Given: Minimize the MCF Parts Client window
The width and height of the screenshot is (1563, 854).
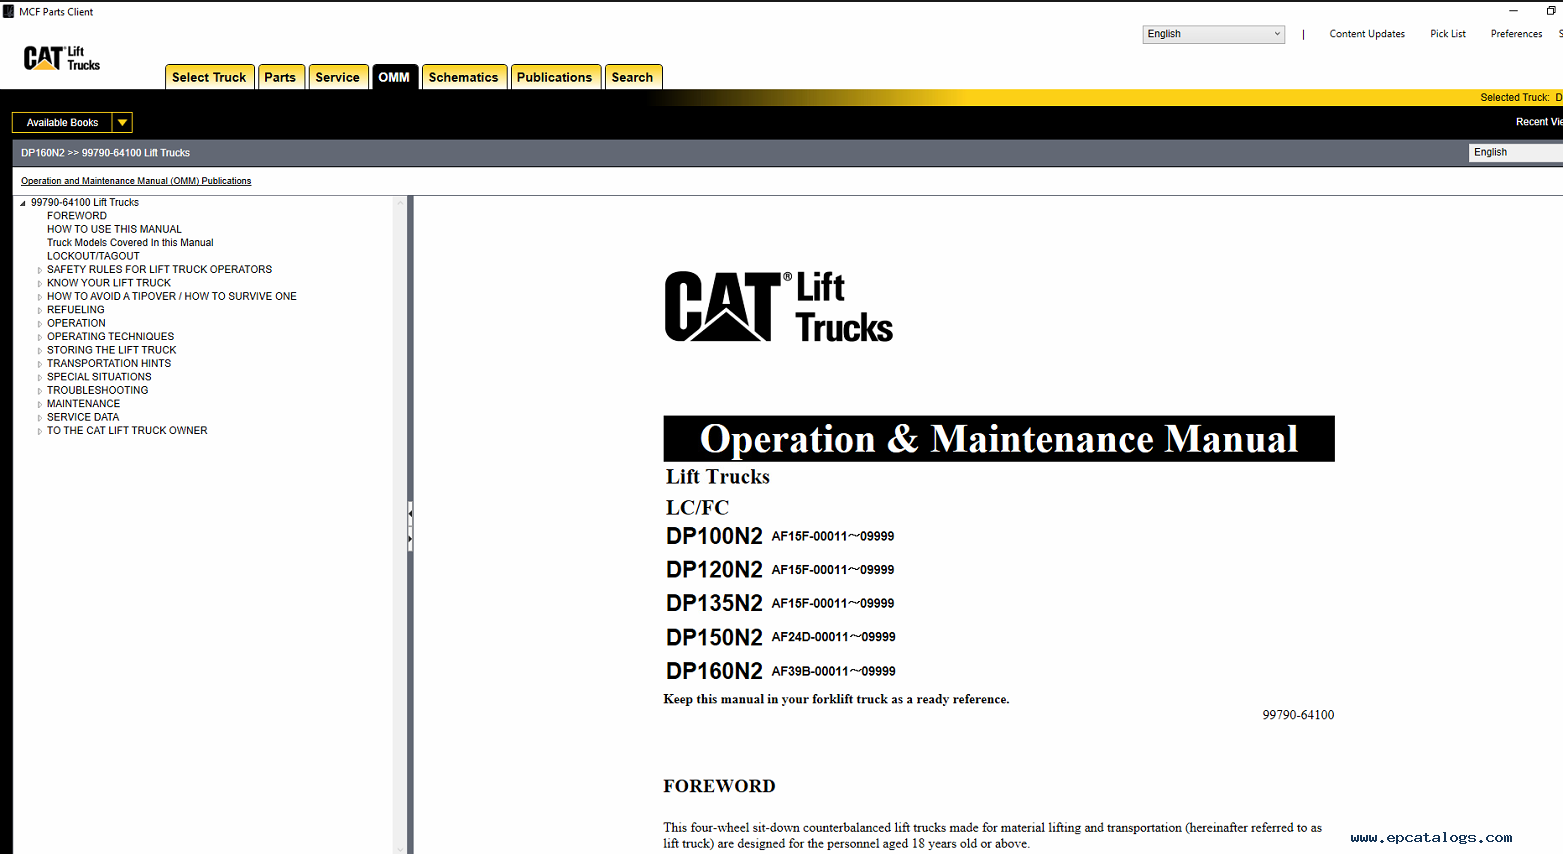Looking at the screenshot, I should [1514, 11].
